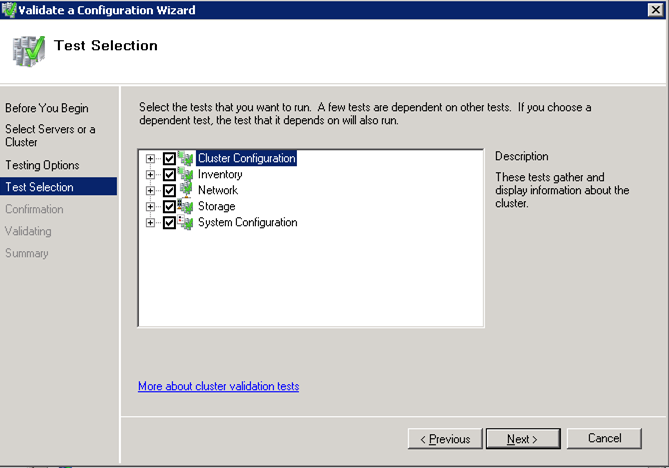Screen dimensions: 669x468
Task: Uncheck the Cluster Configuration checkbox
Action: tap(169, 159)
